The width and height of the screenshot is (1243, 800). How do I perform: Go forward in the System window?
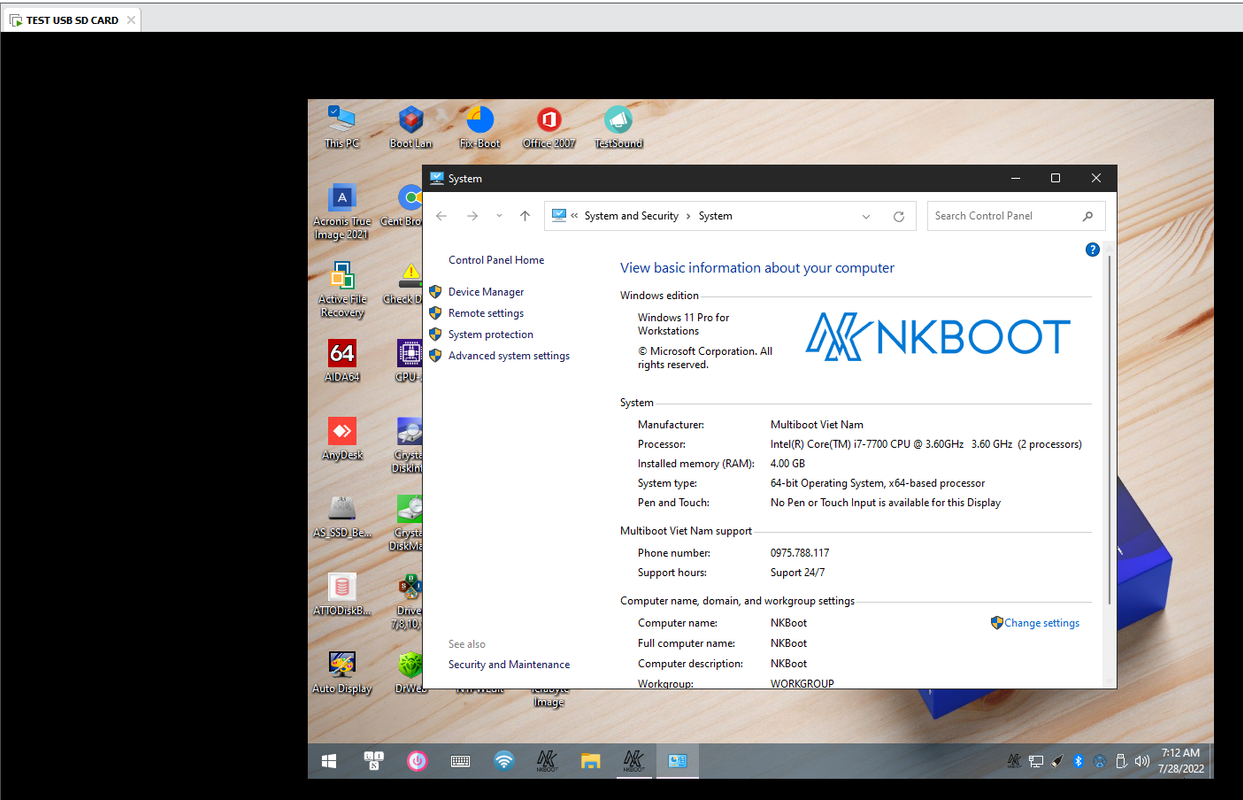point(472,216)
